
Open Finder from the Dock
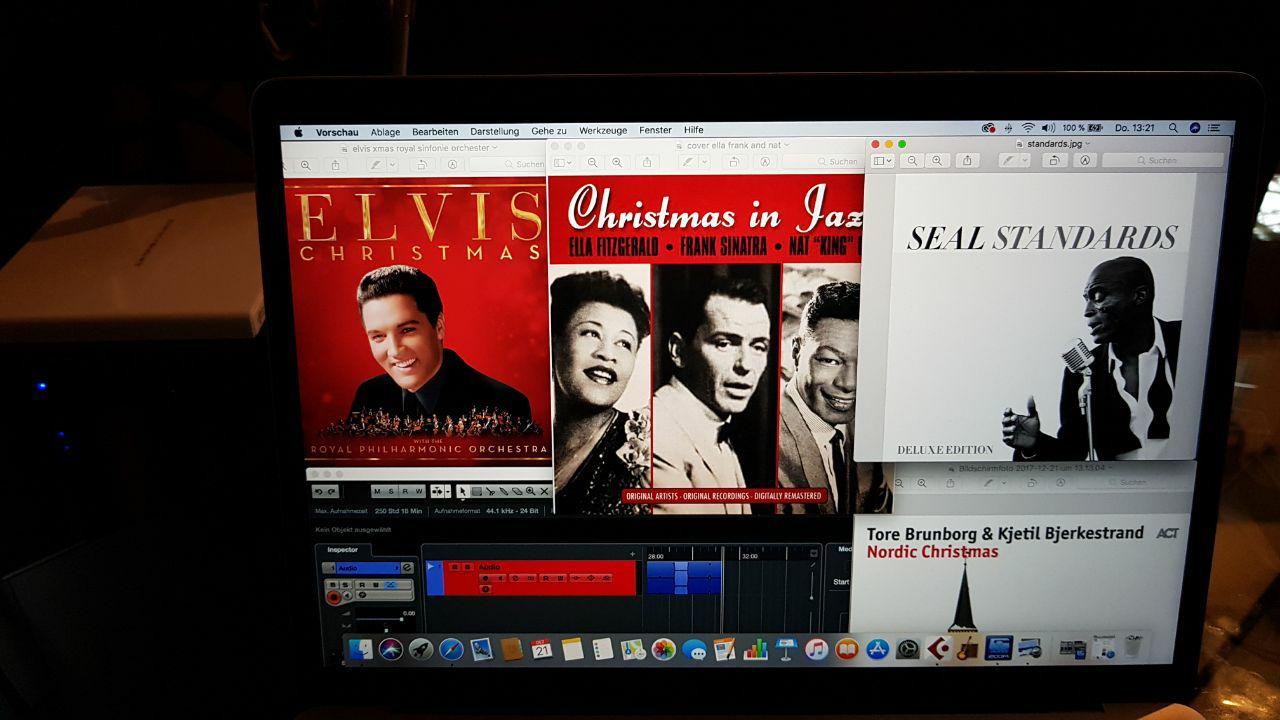pos(361,649)
